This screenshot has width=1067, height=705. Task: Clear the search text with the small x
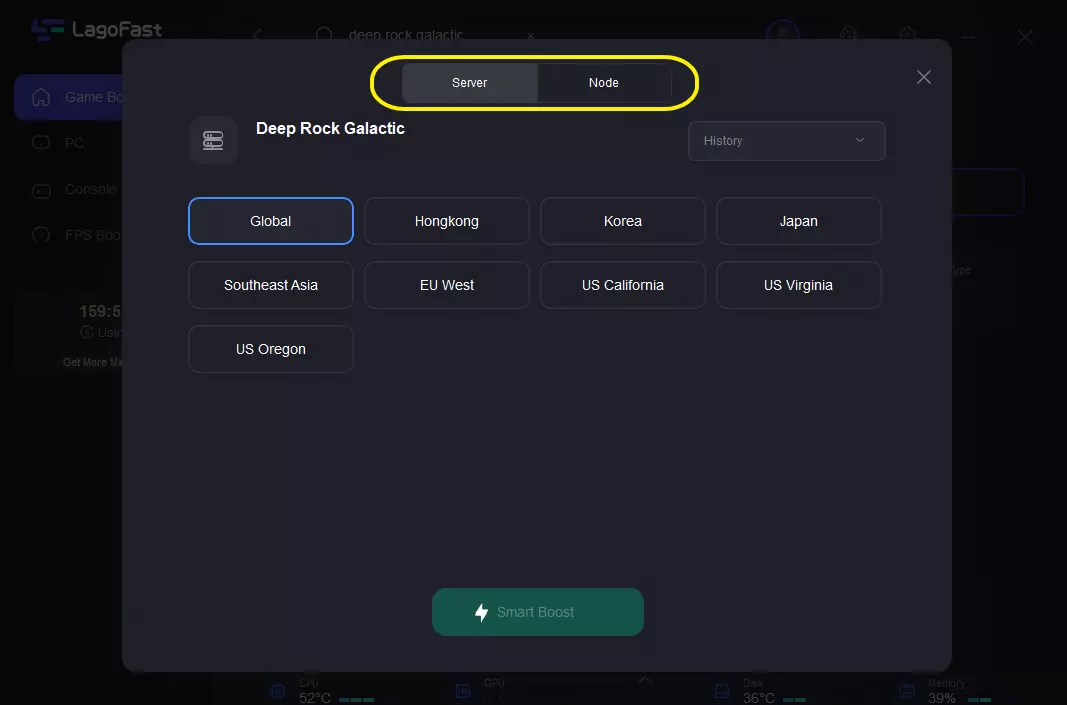coord(531,35)
